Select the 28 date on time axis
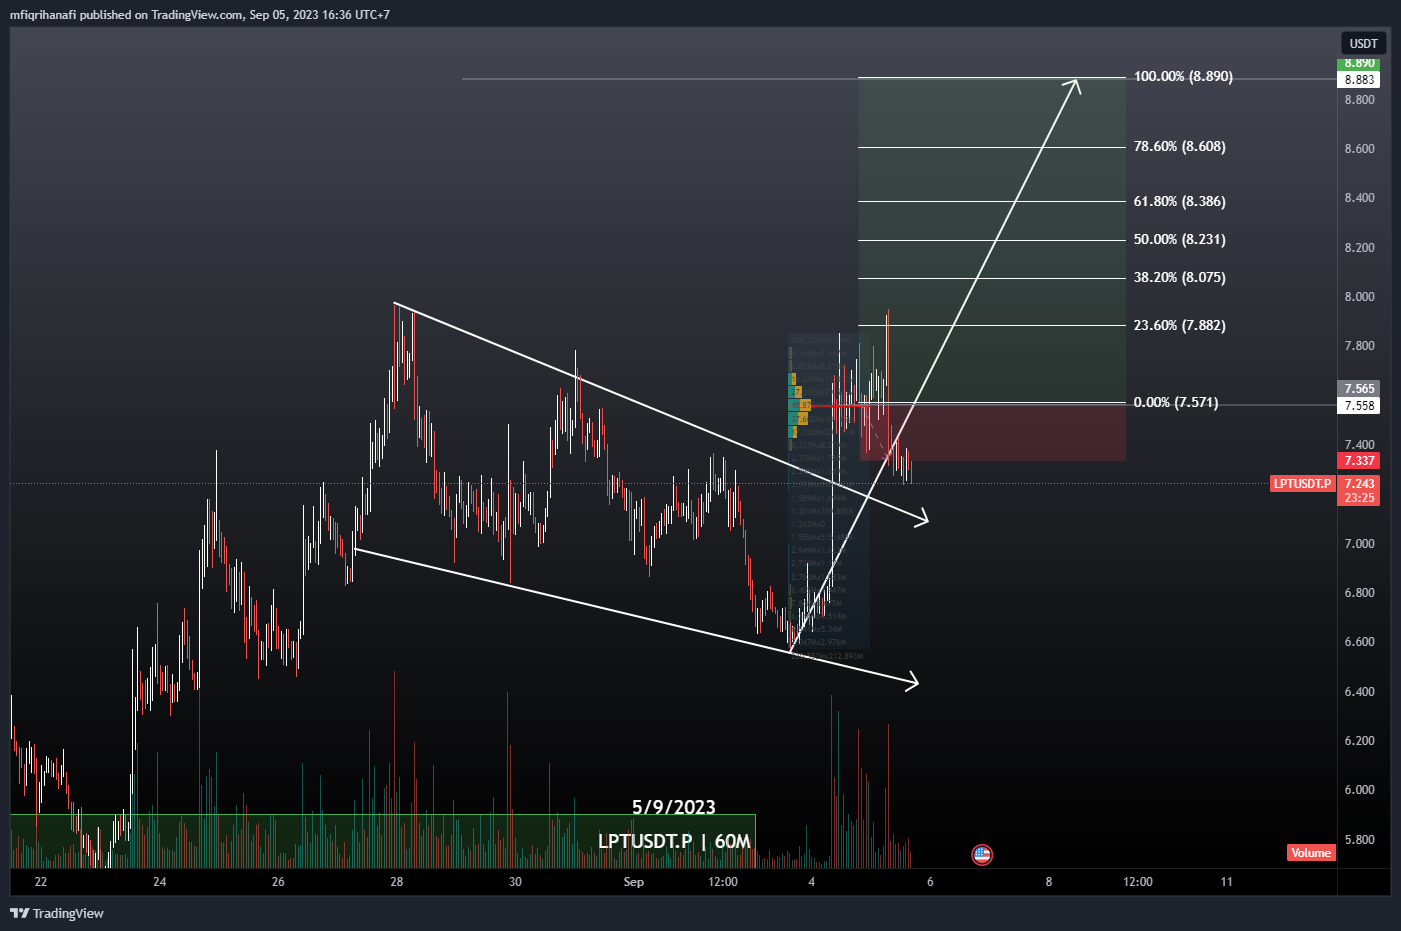Viewport: 1401px width, 931px height. [397, 882]
